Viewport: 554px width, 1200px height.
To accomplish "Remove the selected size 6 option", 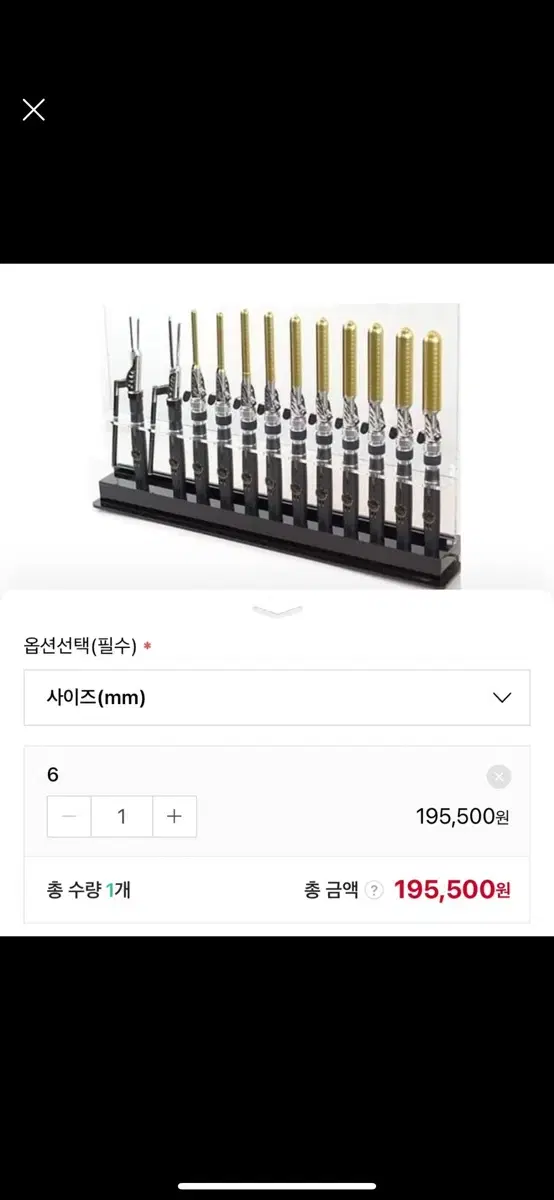I will [x=499, y=776].
